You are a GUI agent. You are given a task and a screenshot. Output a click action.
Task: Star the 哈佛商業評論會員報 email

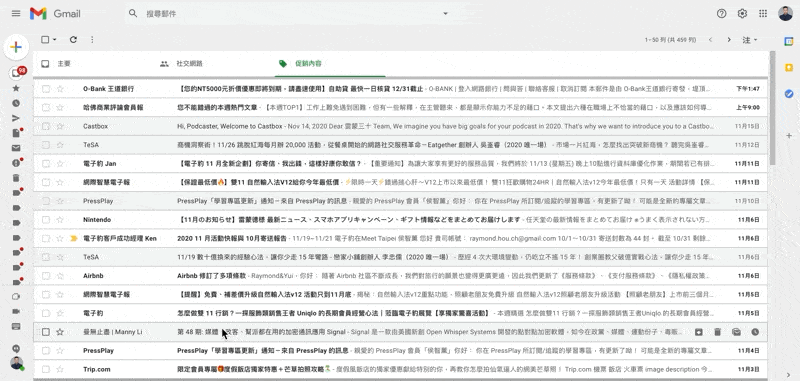[x=60, y=108]
